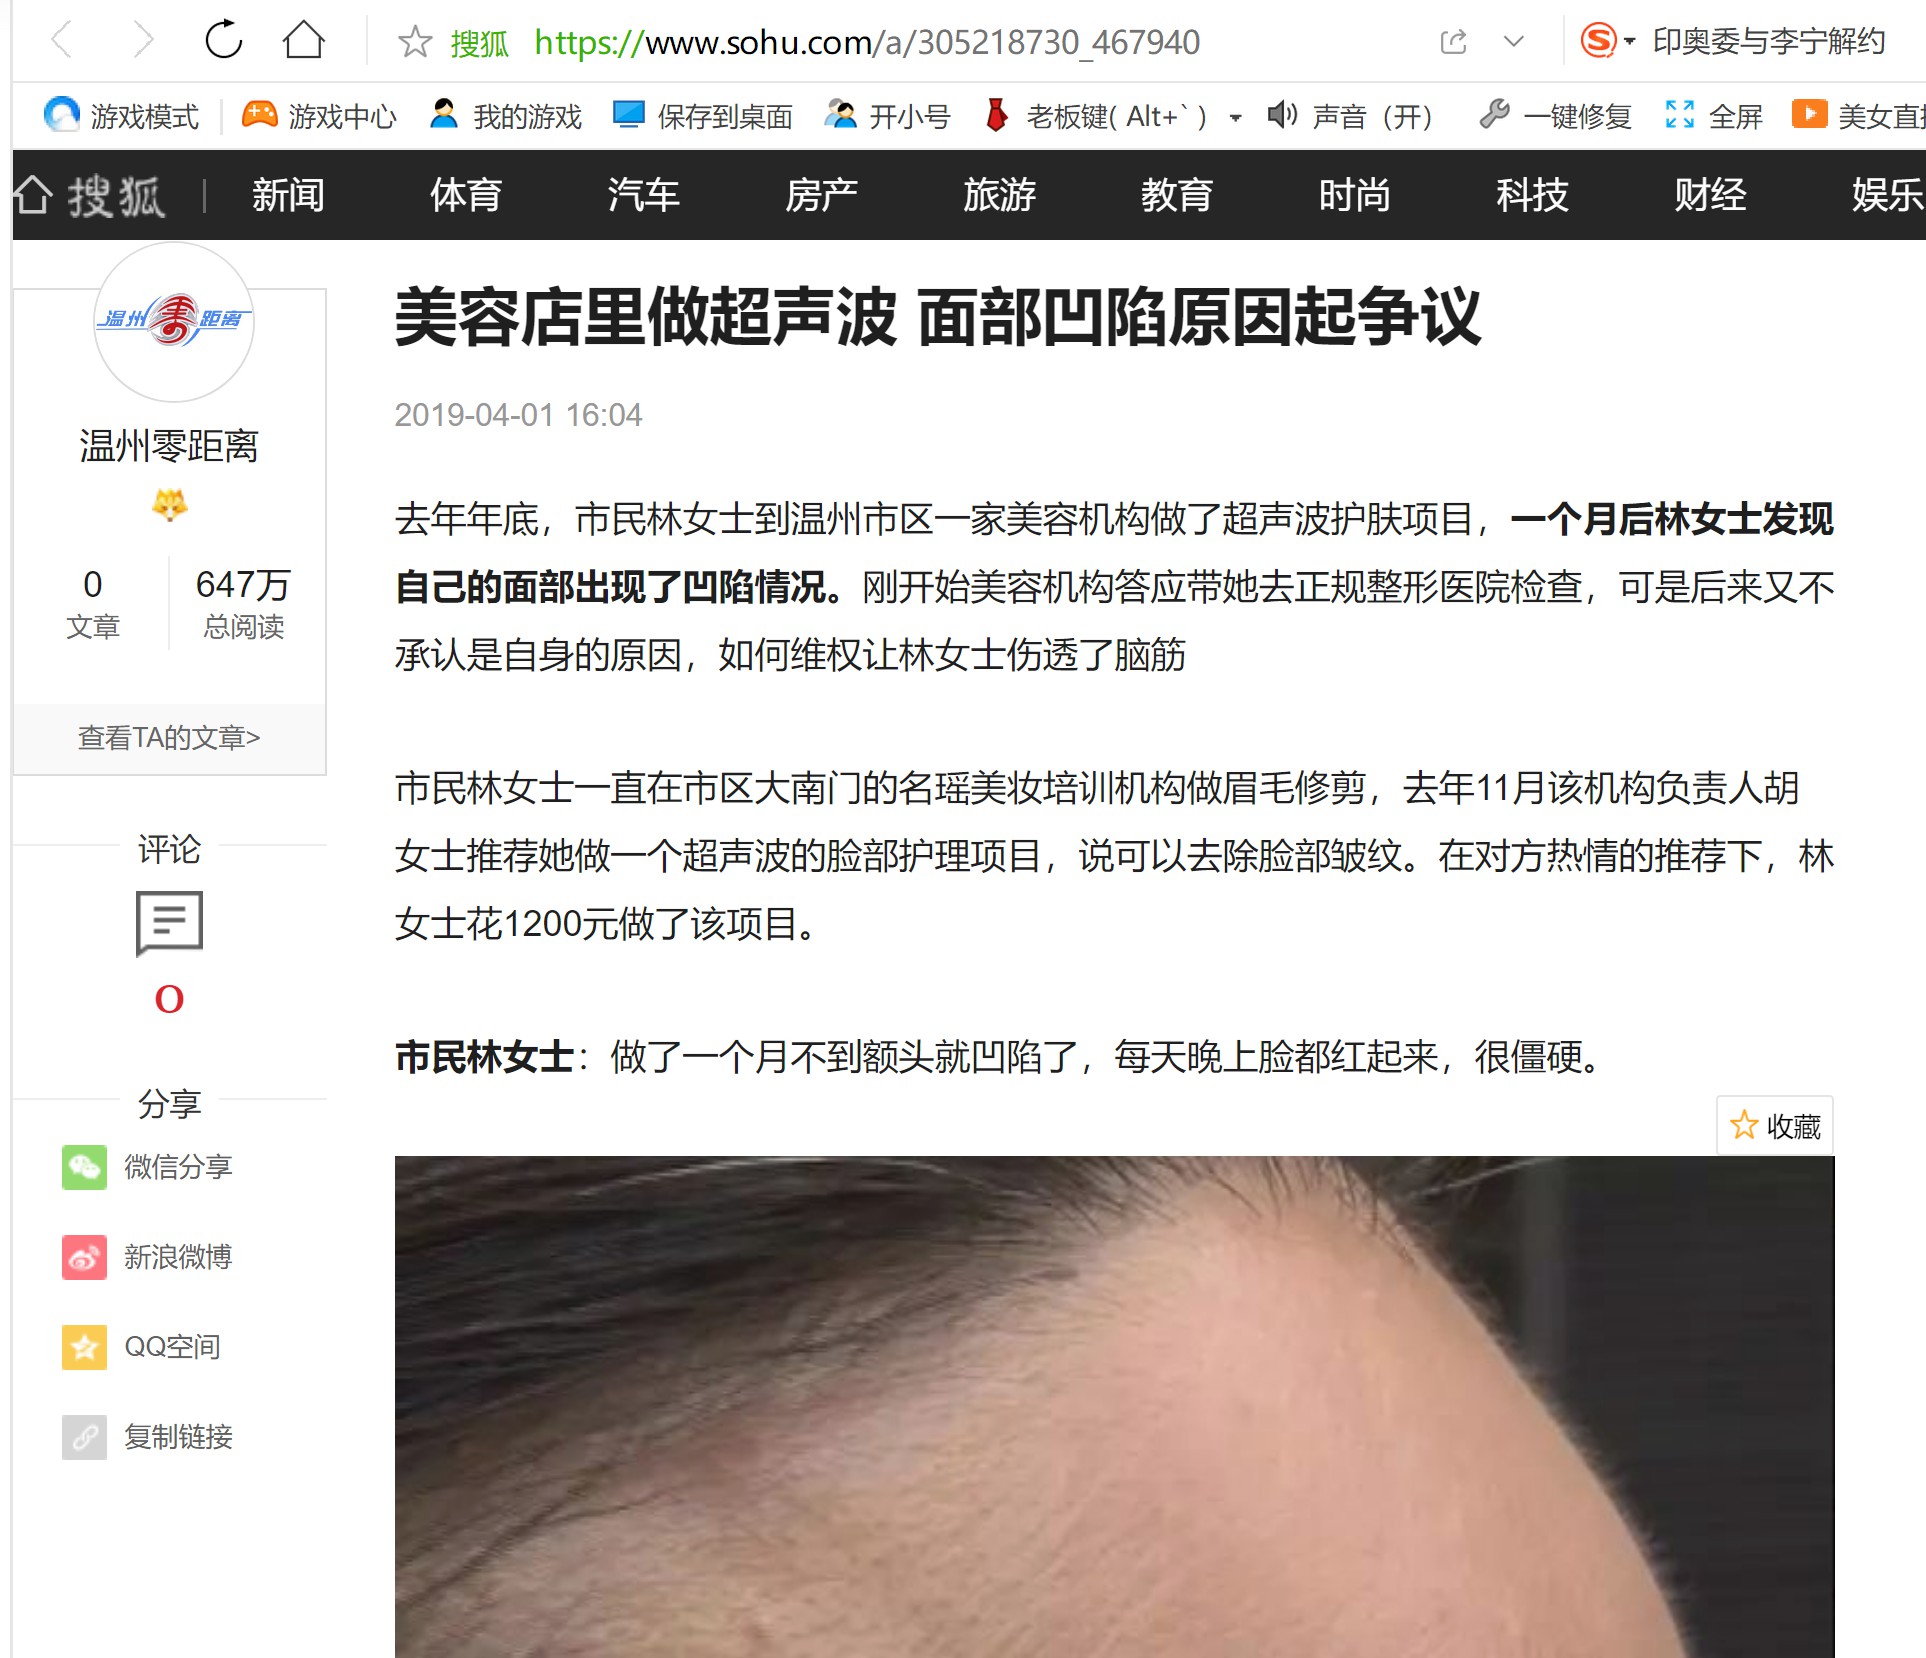Click the article headline 美容店里做超声波

tap(937, 317)
